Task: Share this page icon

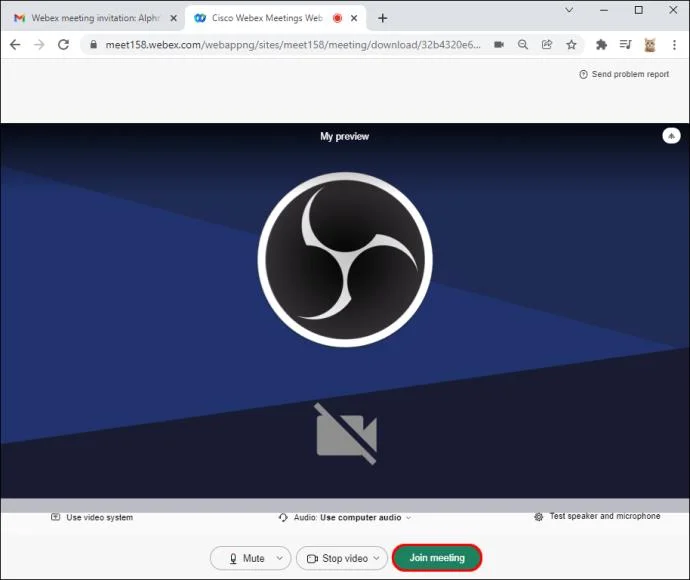Action: pyautogui.click(x=547, y=44)
